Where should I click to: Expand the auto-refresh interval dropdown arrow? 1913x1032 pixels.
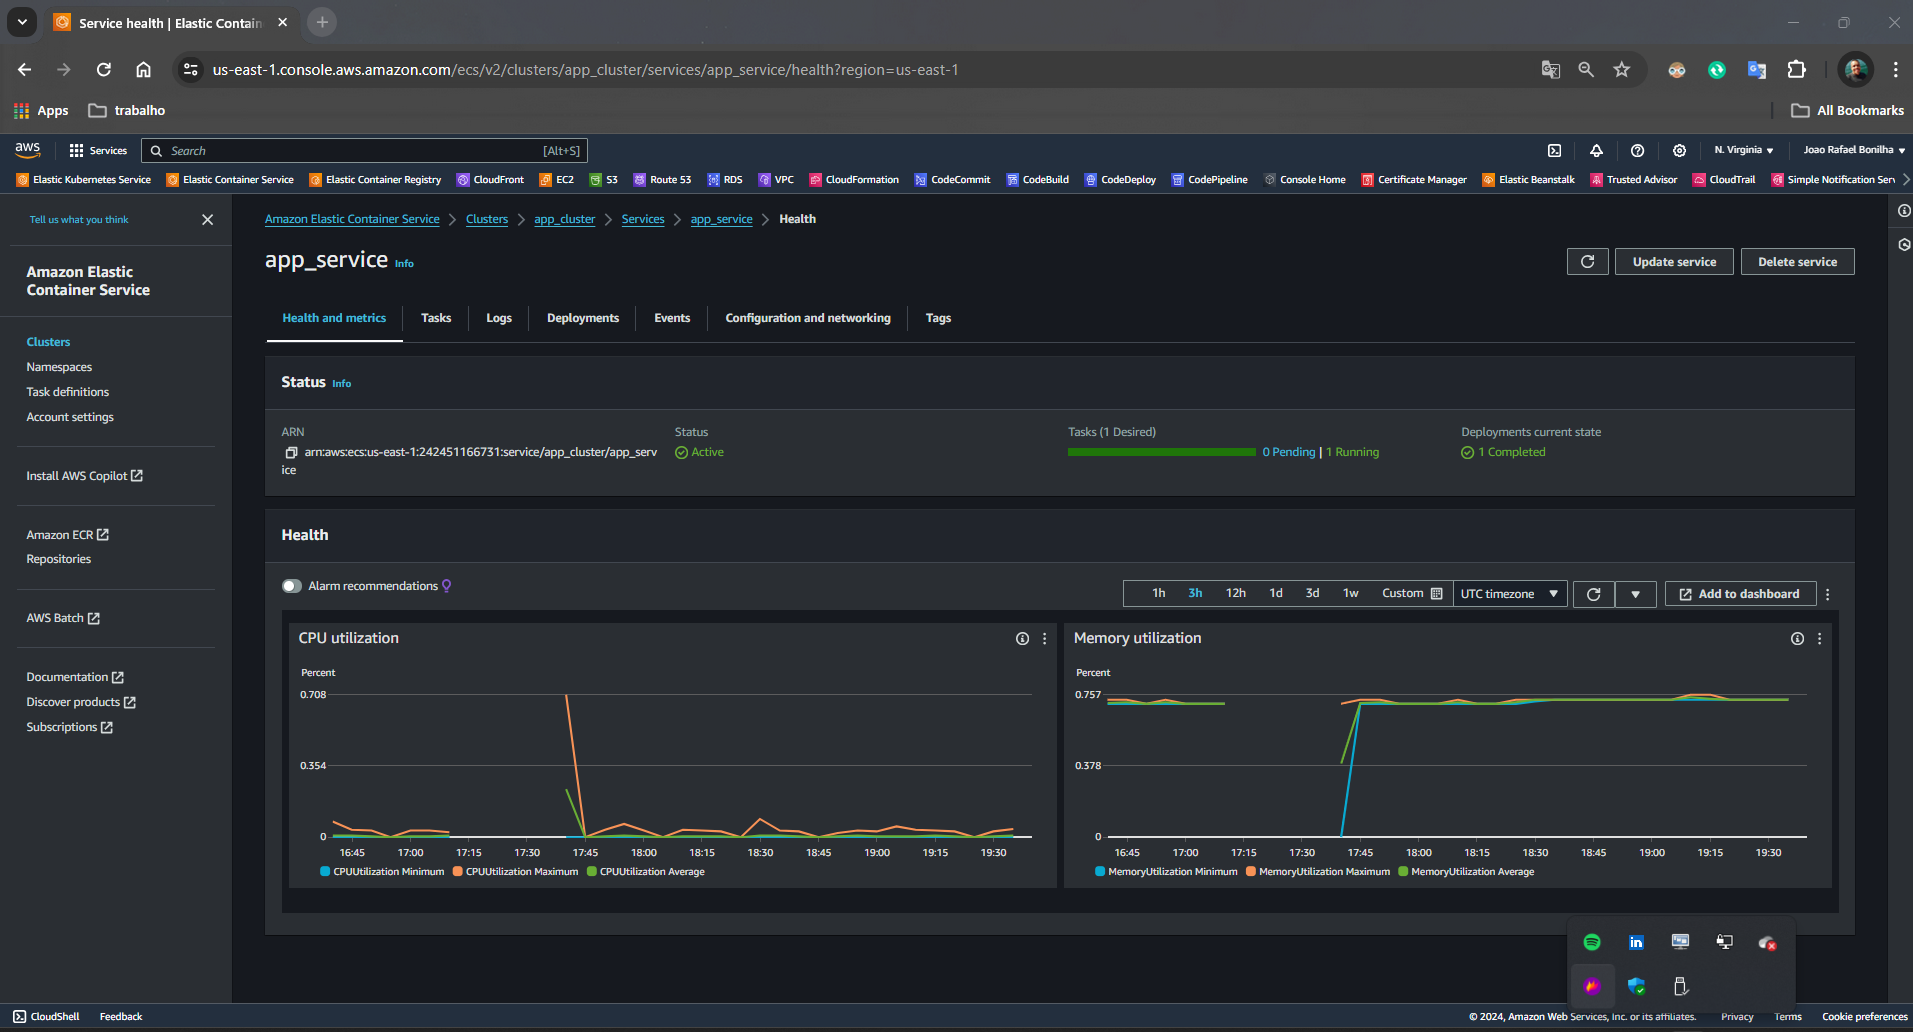(x=1636, y=594)
